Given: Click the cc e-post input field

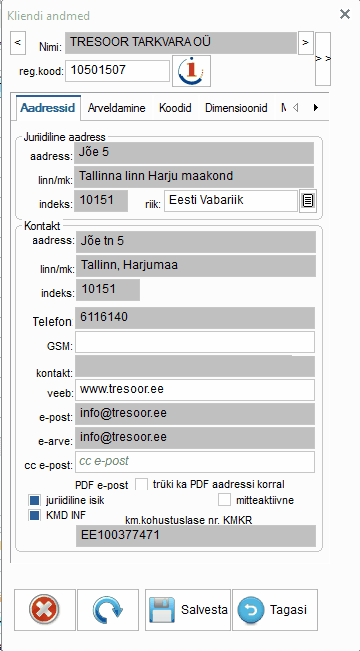Looking at the screenshot, I should pyautogui.click(x=195, y=462).
